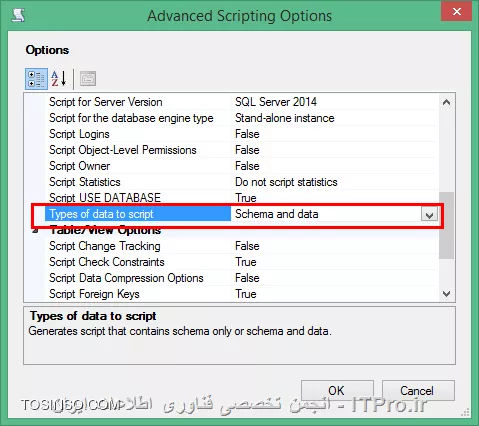
Task: Select Script for the database engine type
Action: pos(131,118)
